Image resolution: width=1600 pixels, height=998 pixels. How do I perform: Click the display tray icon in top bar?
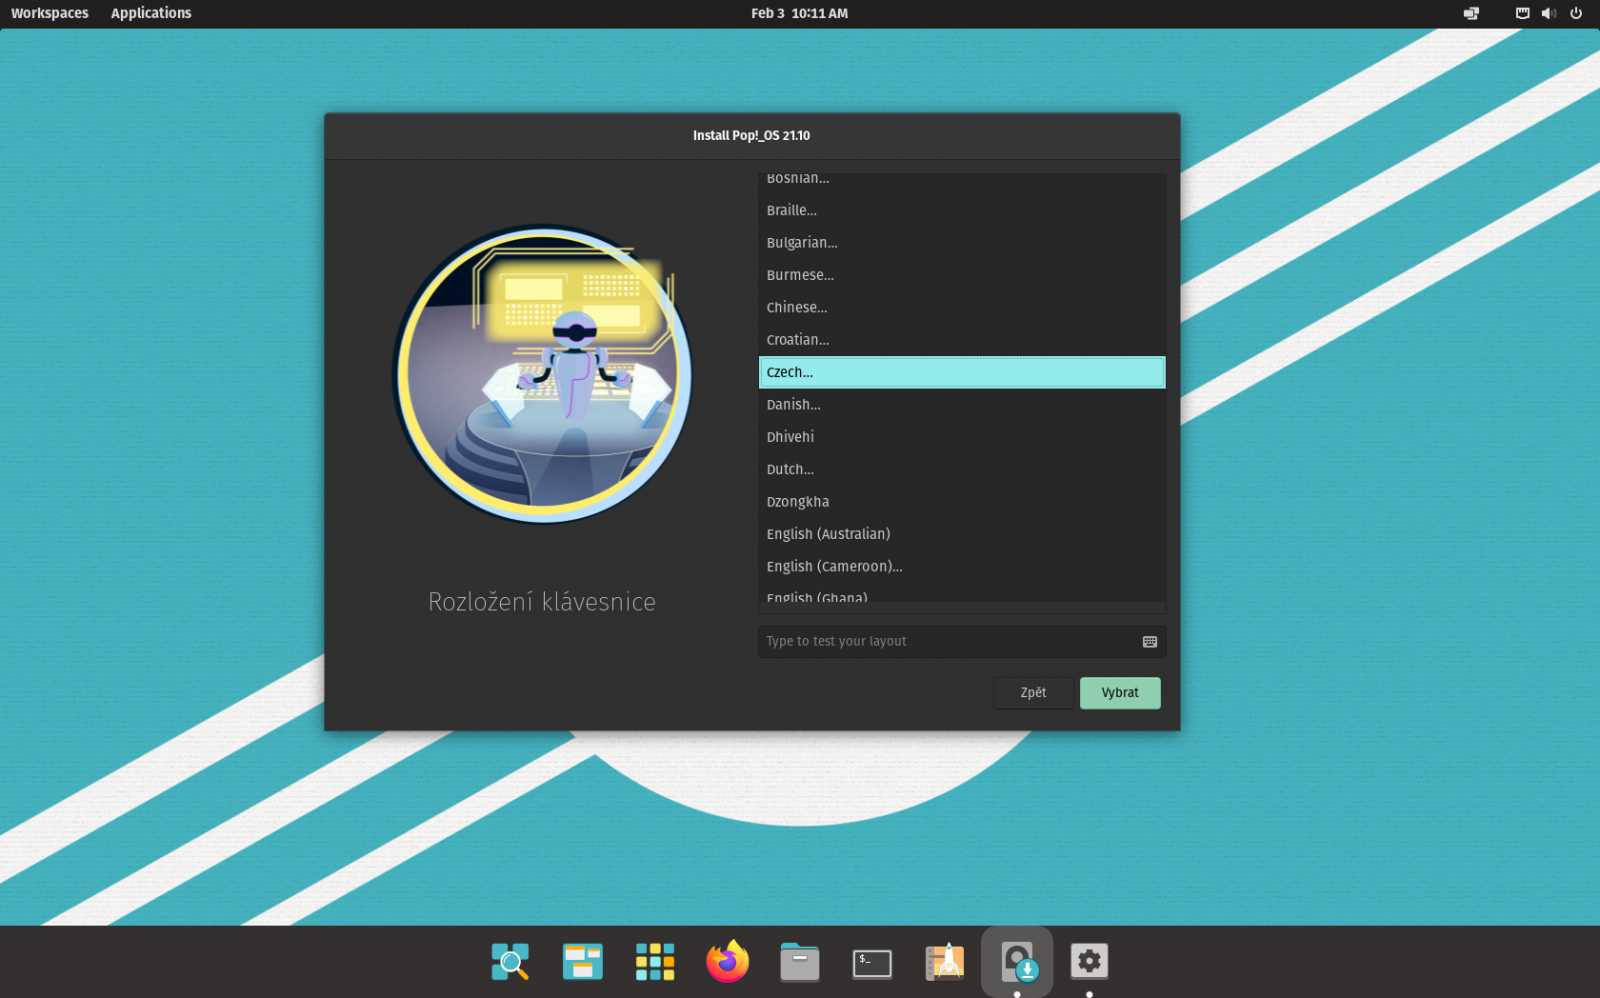1471,13
